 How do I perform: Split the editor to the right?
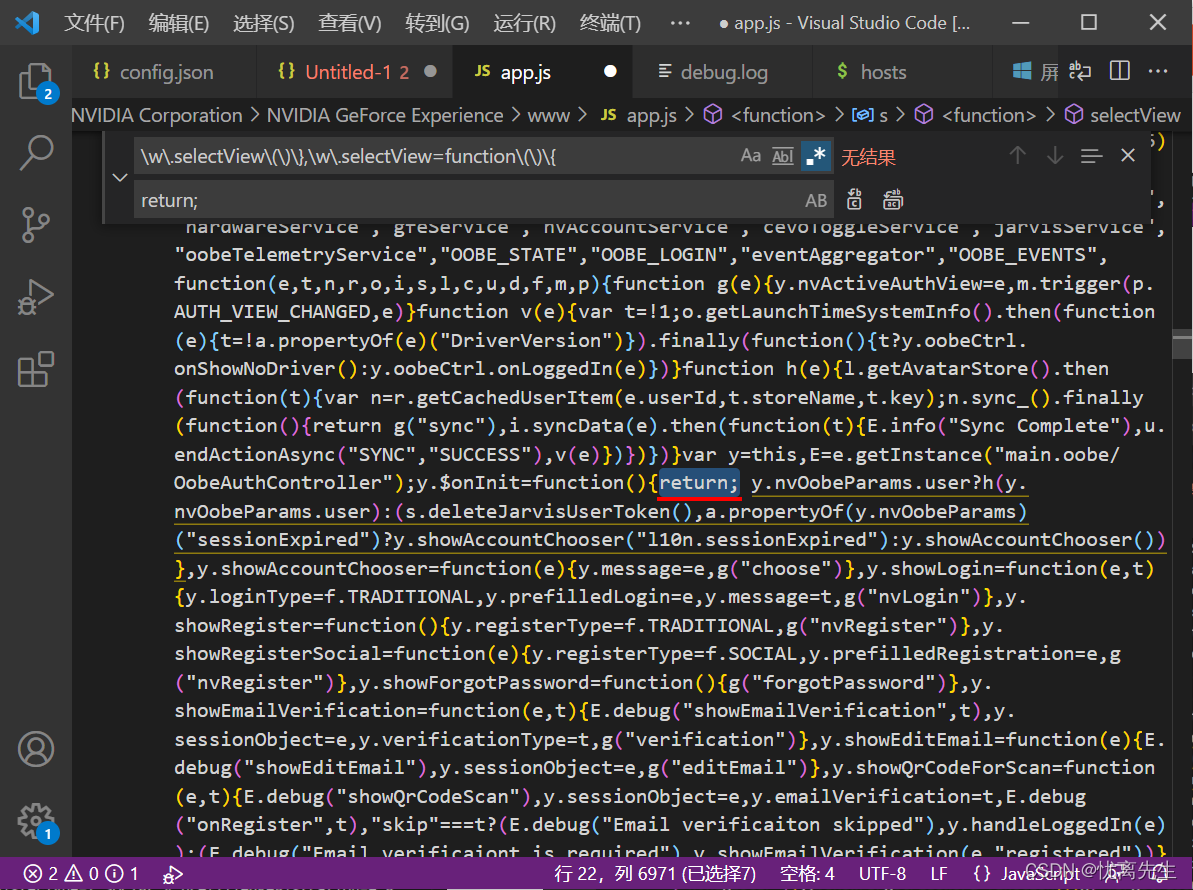click(1119, 71)
